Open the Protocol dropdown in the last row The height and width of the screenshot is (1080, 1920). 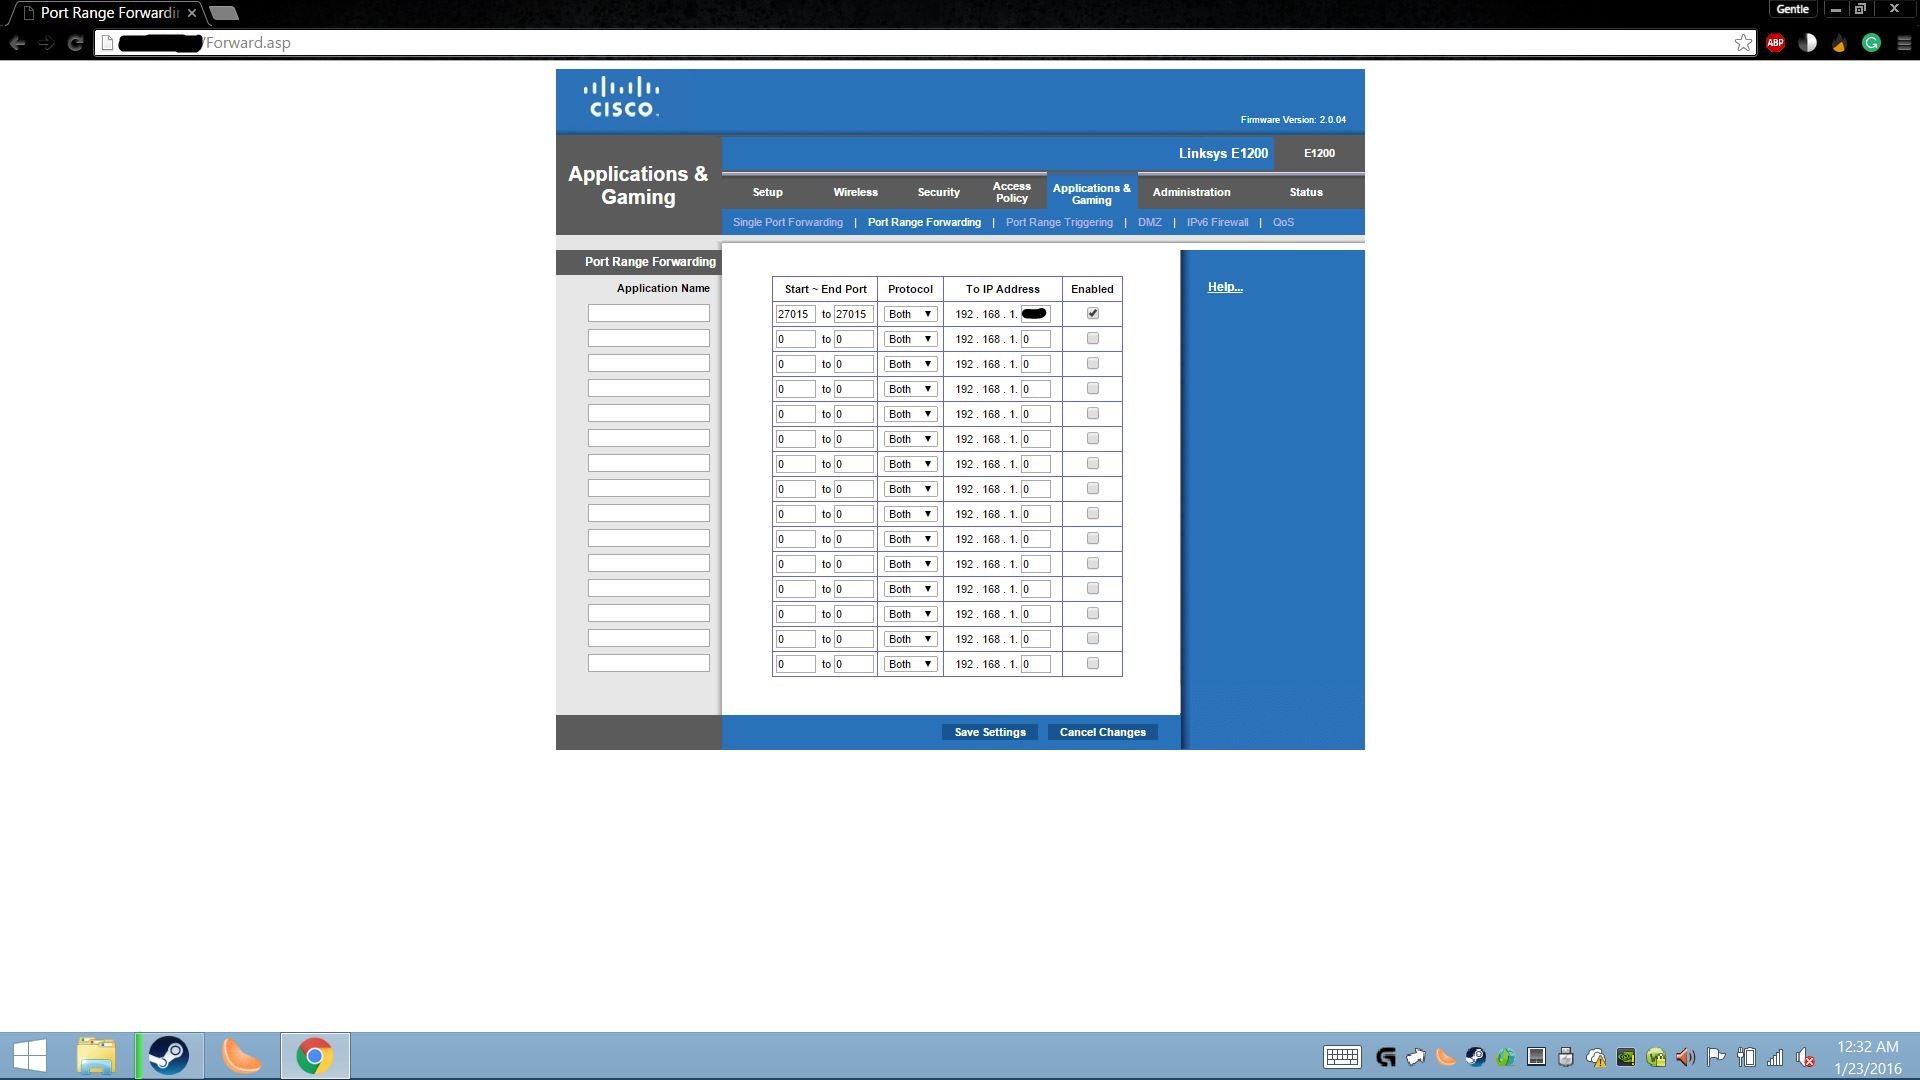pos(910,664)
